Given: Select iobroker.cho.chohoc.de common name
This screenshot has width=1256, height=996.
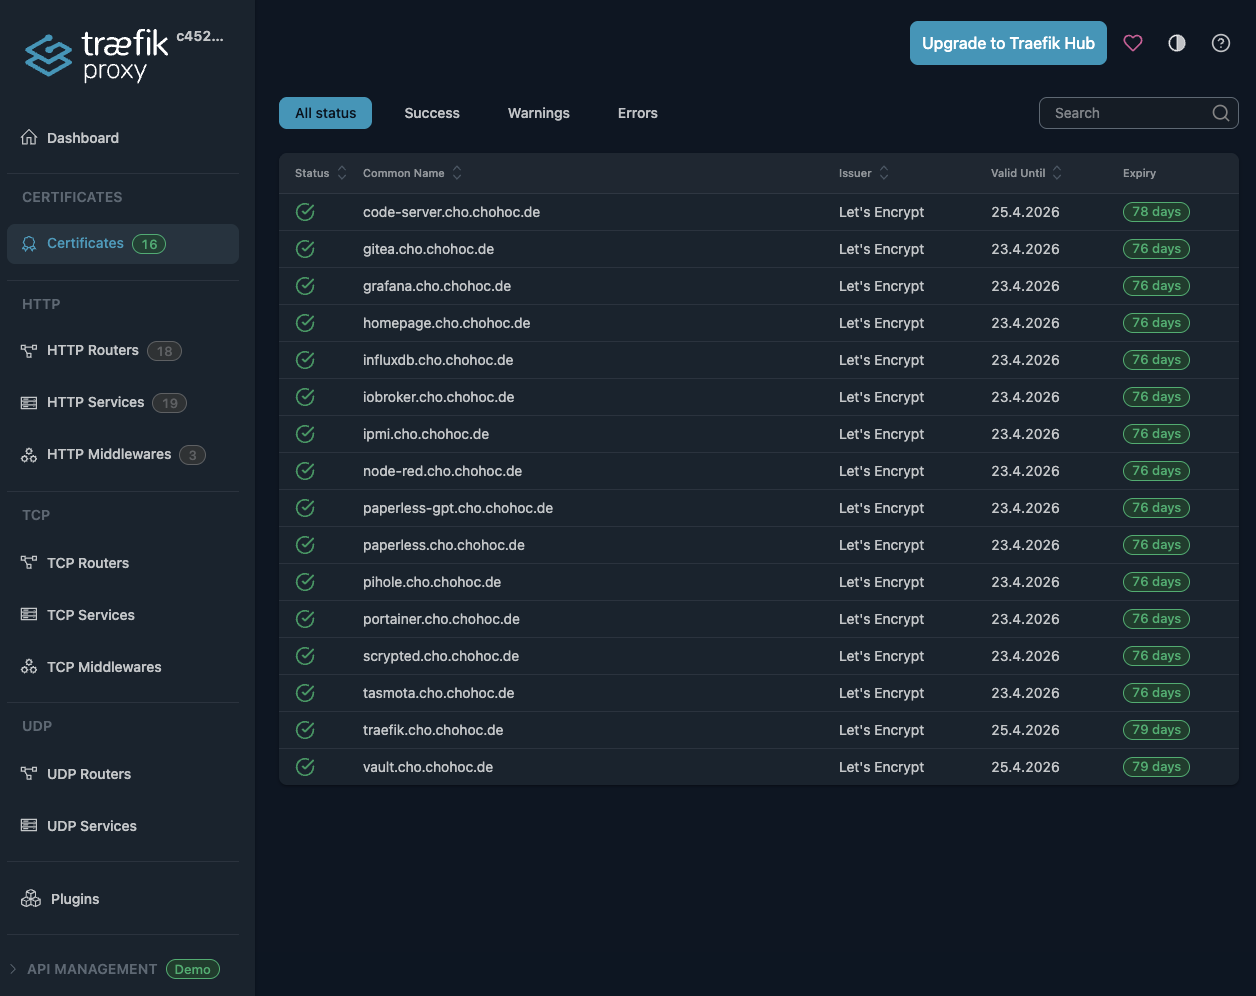Looking at the screenshot, I should point(439,397).
